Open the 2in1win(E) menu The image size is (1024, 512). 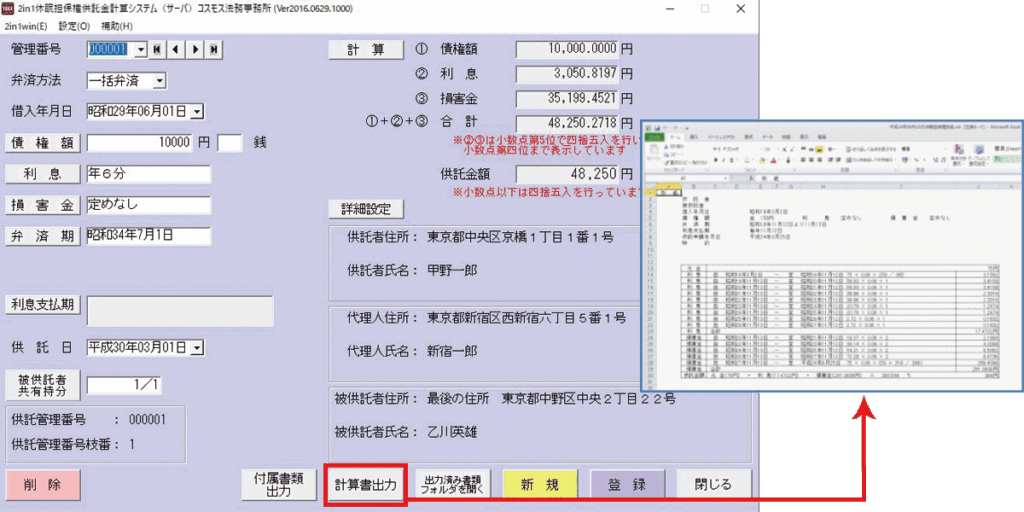[26, 25]
